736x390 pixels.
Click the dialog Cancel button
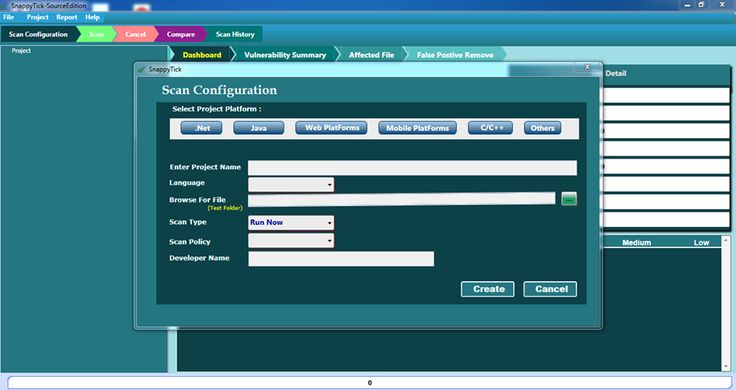coord(550,289)
